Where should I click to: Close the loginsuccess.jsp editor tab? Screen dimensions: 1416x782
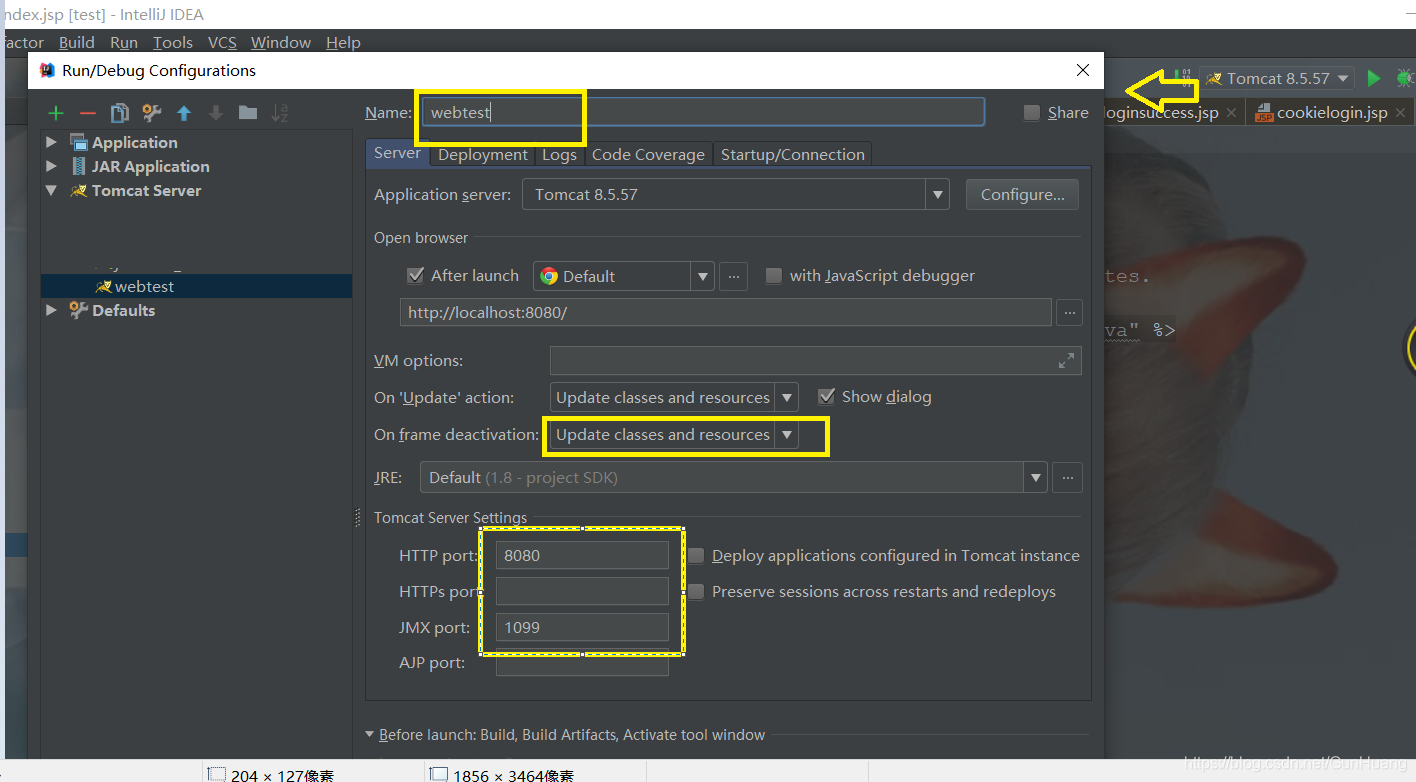[x=1231, y=113]
